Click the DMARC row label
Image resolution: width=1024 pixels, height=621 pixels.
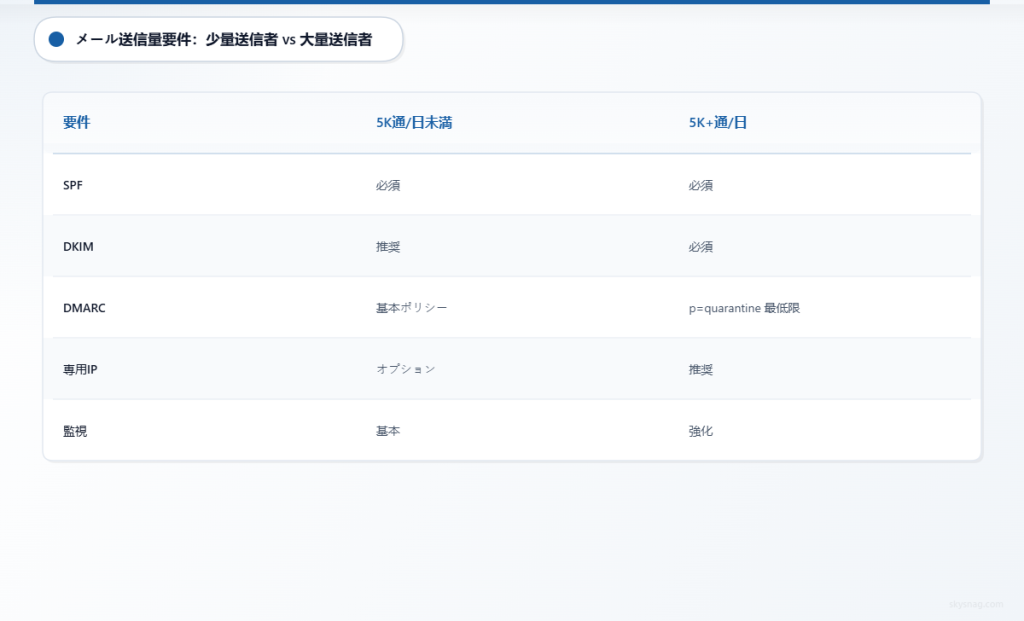pos(84,308)
